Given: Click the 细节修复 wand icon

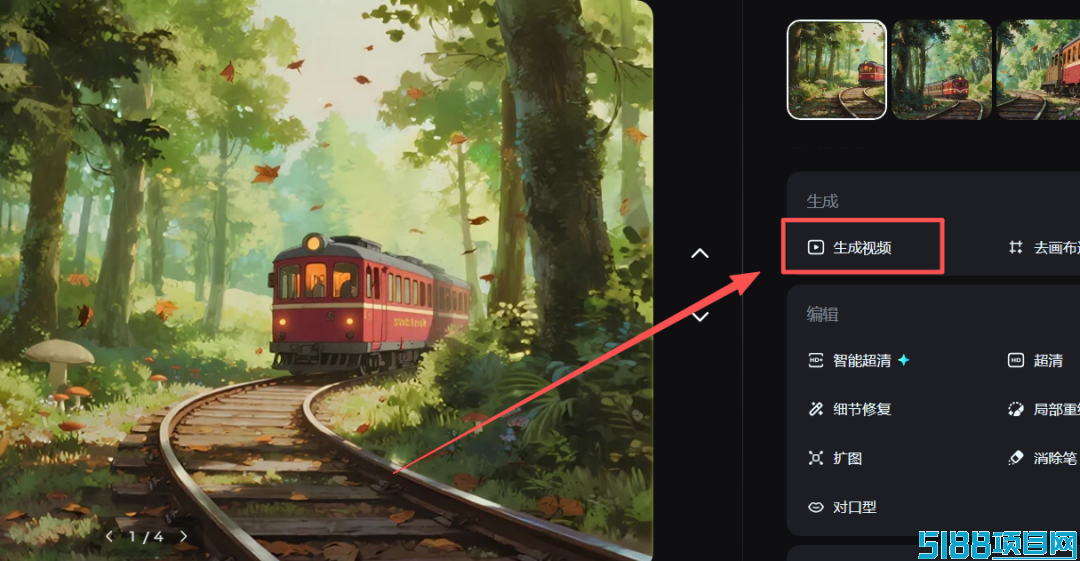Looking at the screenshot, I should pos(816,409).
